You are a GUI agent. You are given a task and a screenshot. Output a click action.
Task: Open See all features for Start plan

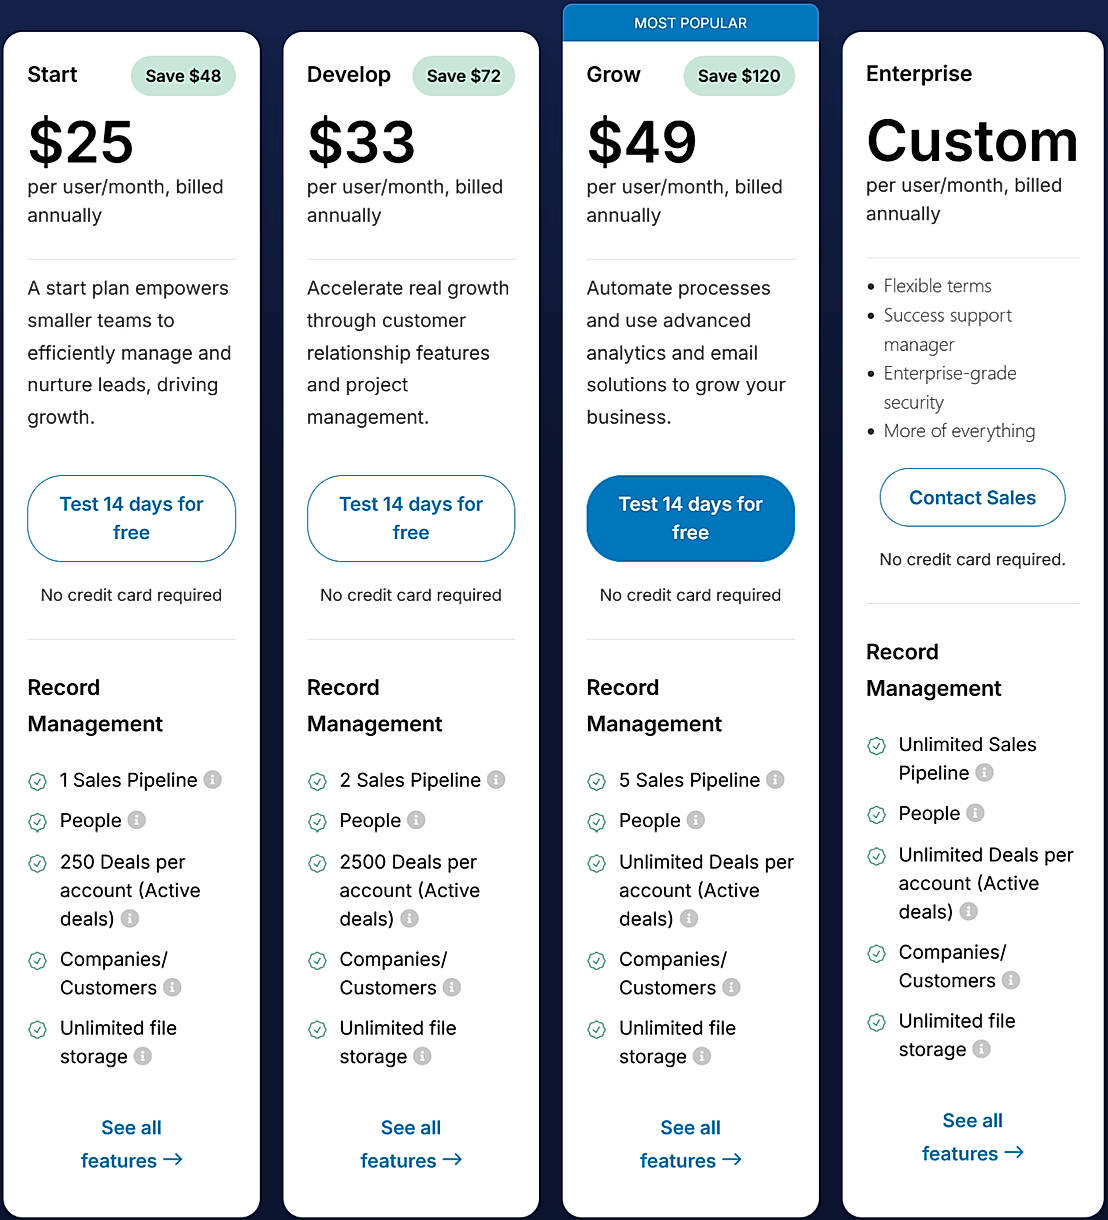131,1144
